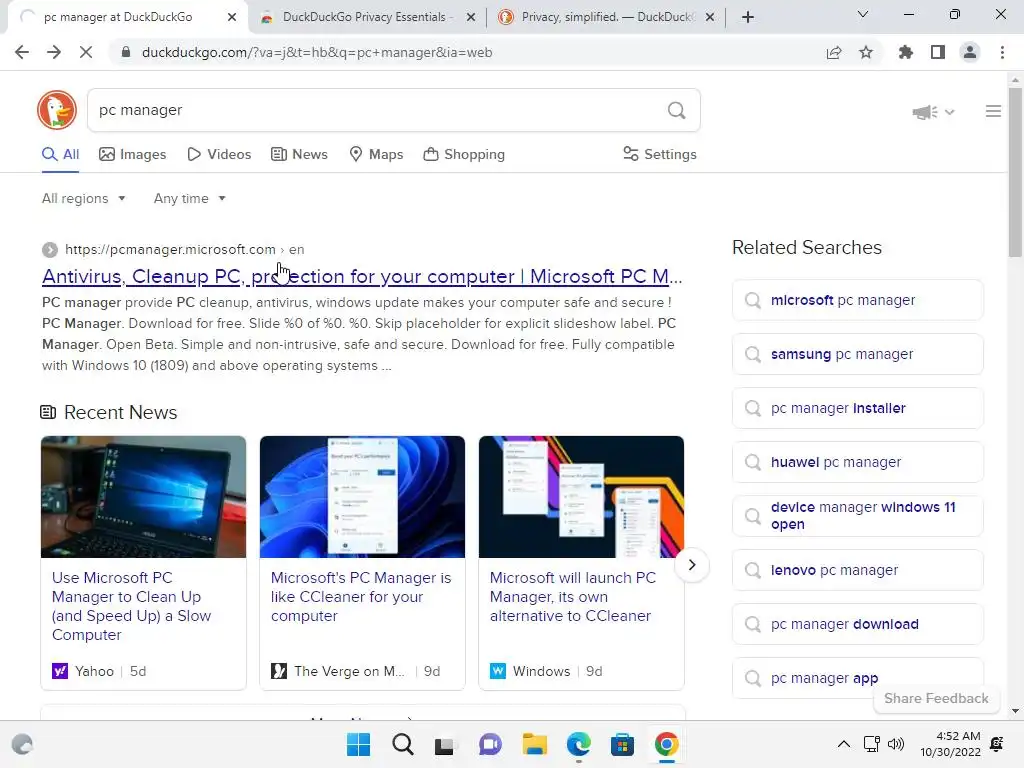This screenshot has width=1024, height=768.
Task: Open the tab search chevron
Action: 863,14
